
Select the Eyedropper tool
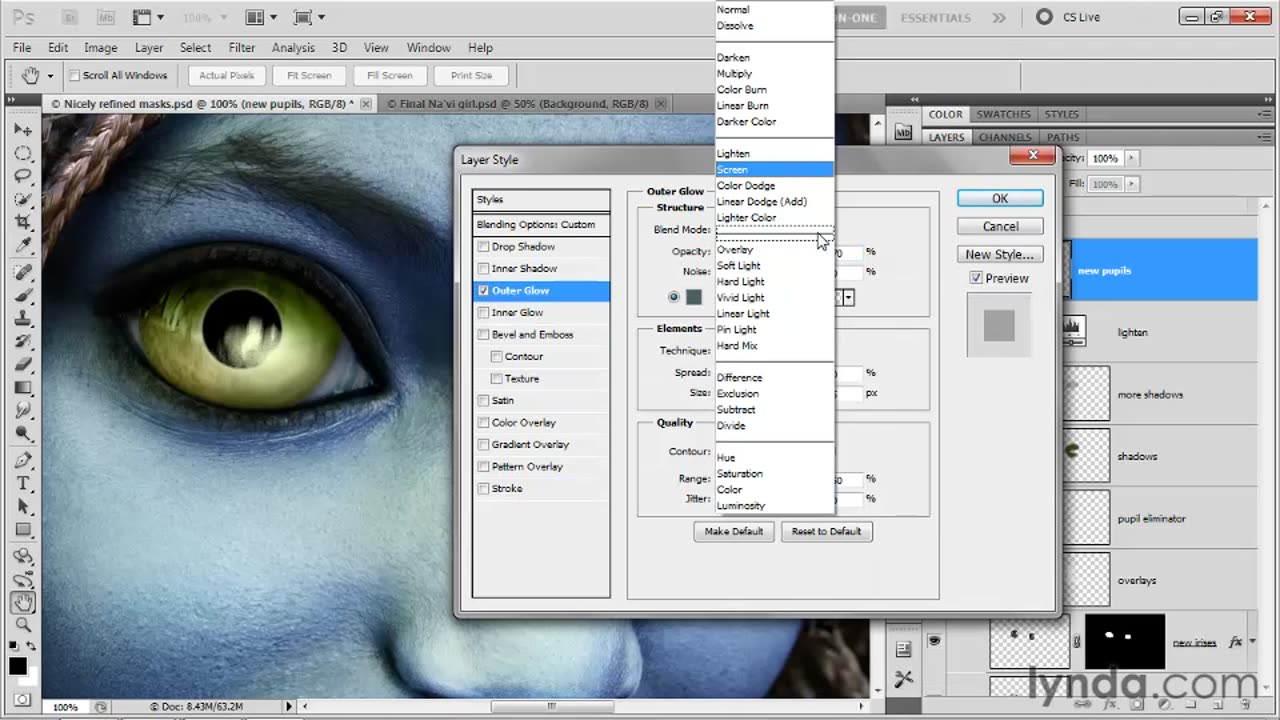coord(22,244)
